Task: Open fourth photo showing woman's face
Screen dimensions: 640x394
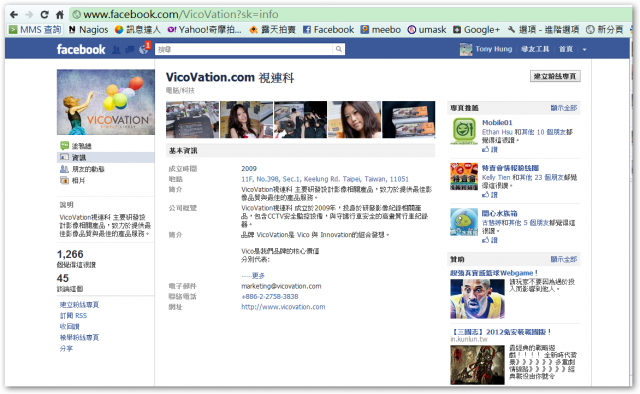Action: click(x=355, y=120)
